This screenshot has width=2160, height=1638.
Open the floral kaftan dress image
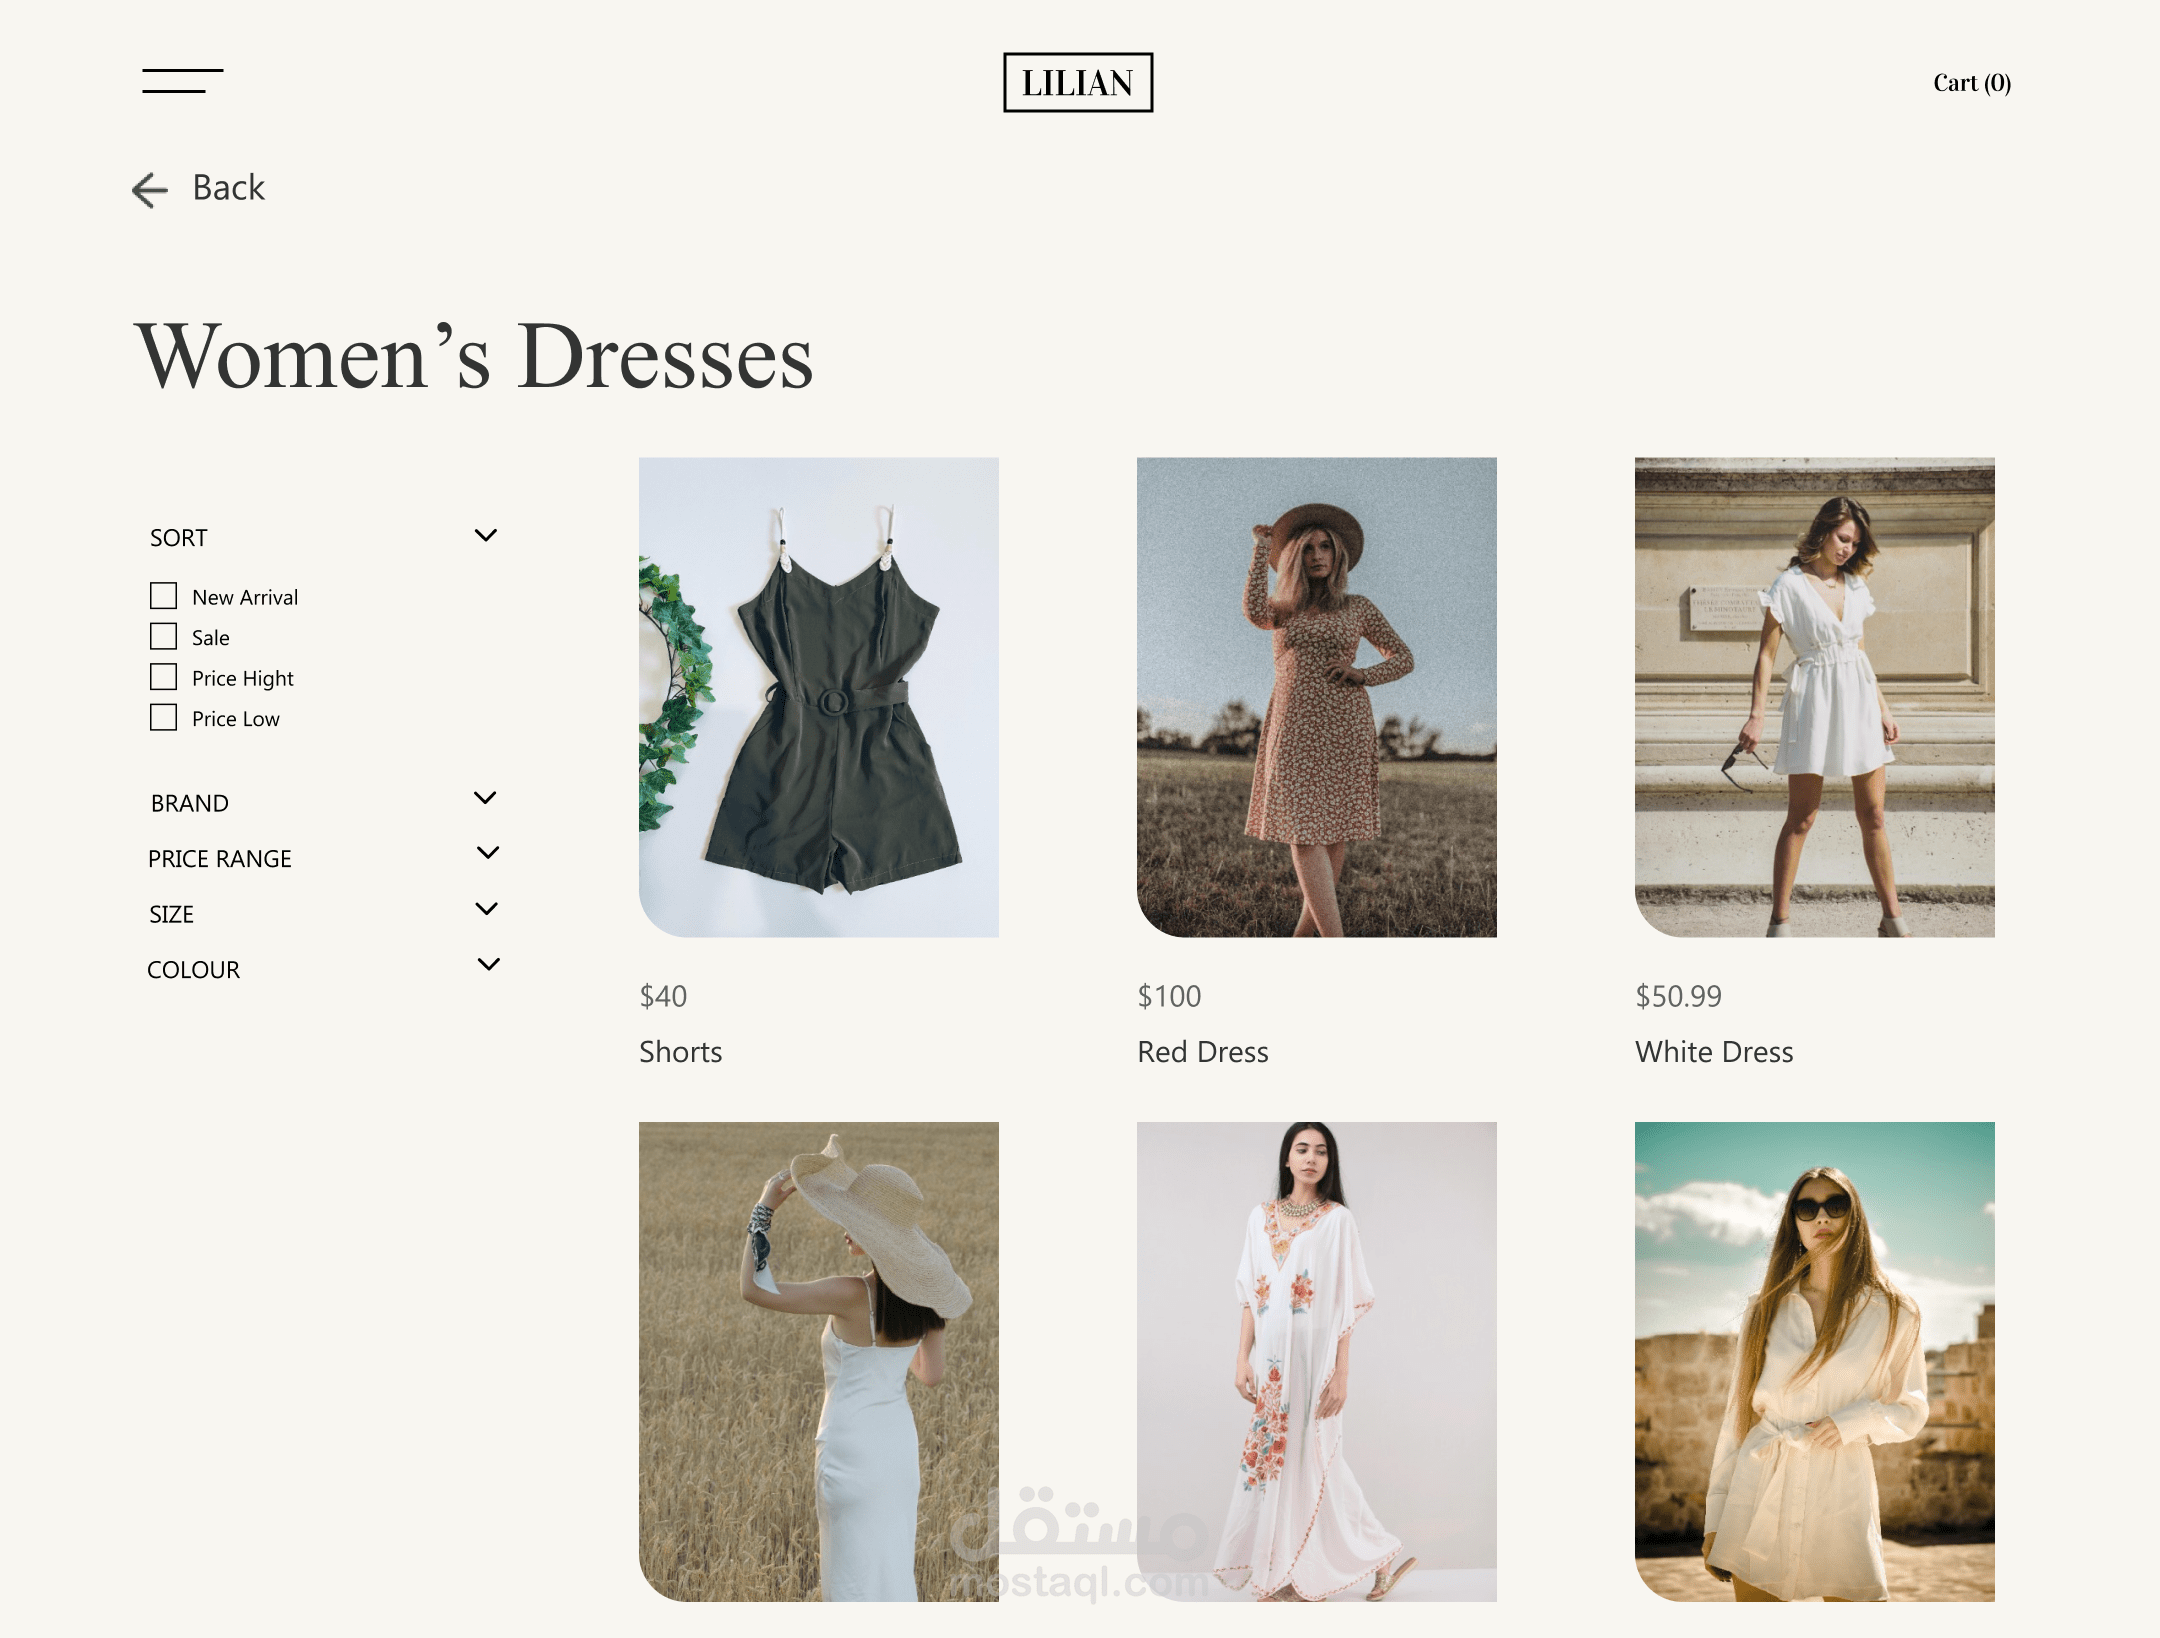click(1316, 1361)
